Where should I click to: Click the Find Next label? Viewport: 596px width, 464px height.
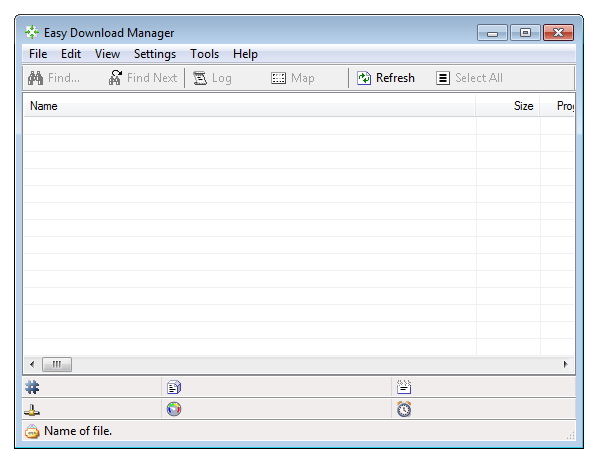pyautogui.click(x=152, y=78)
